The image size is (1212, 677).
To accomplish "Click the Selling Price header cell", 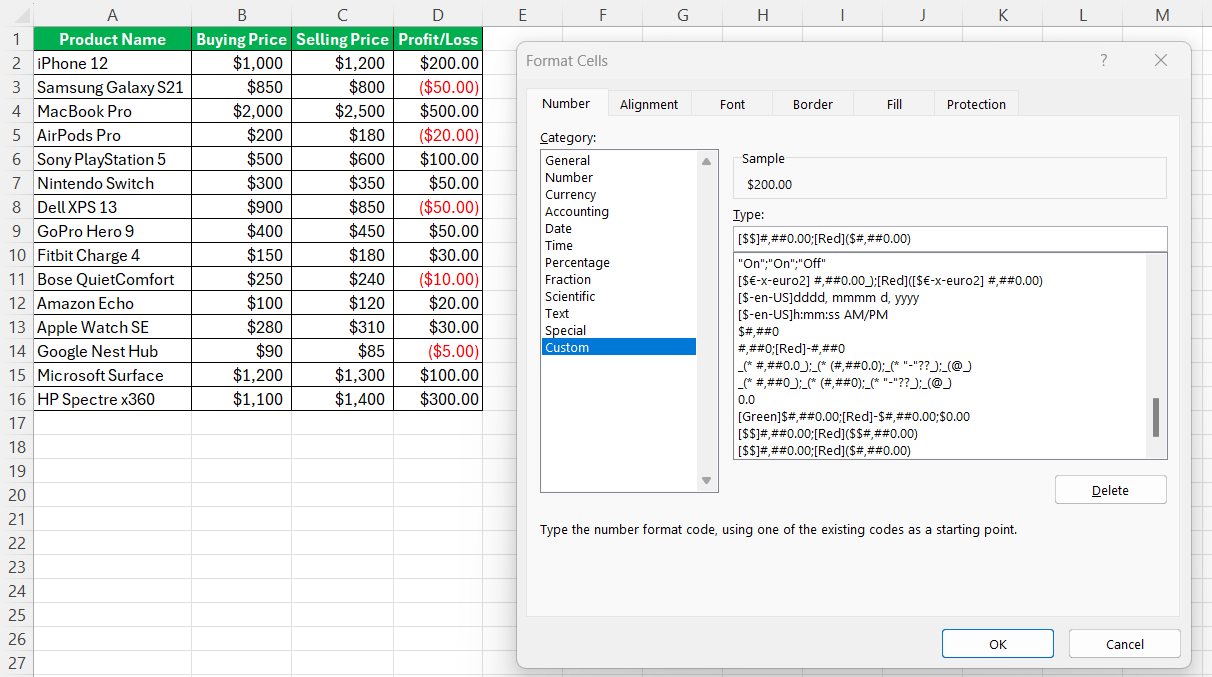I will click(x=343, y=39).
